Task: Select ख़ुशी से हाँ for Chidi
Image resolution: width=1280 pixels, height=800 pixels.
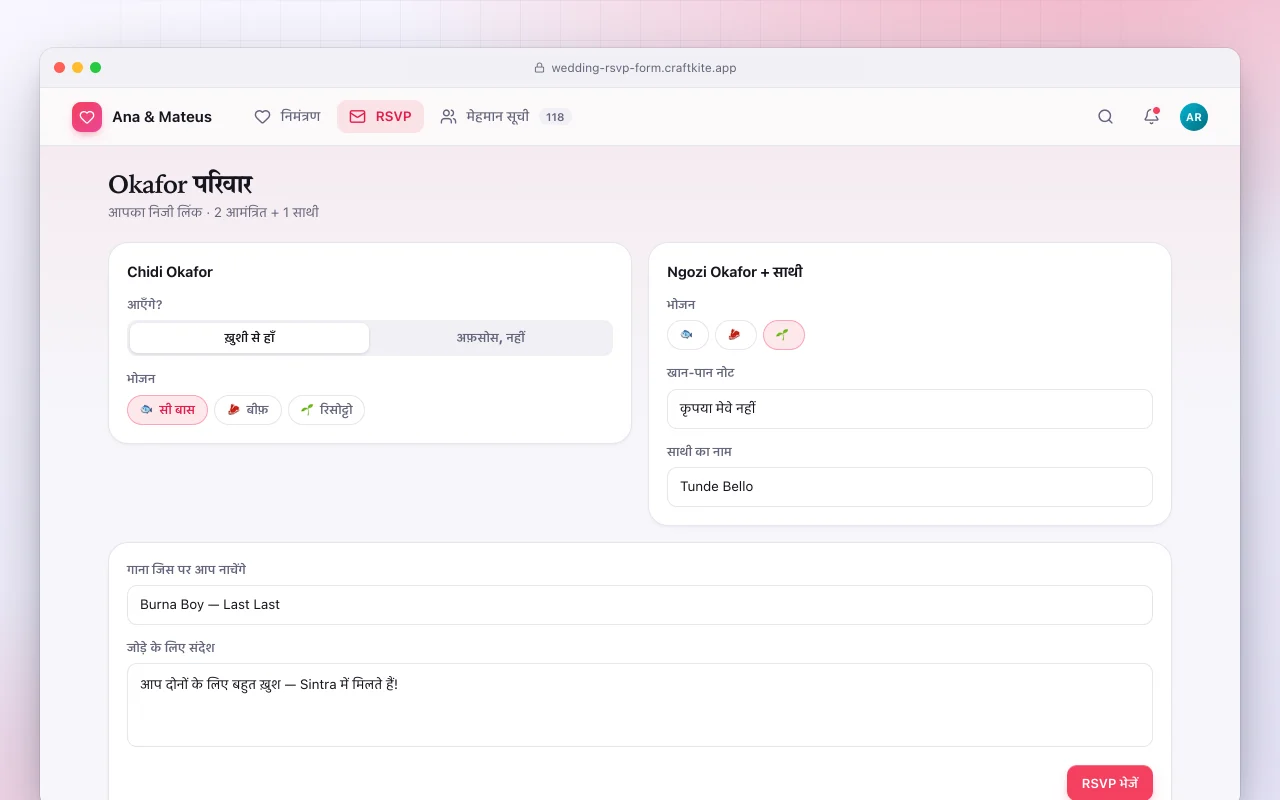Action: point(249,338)
